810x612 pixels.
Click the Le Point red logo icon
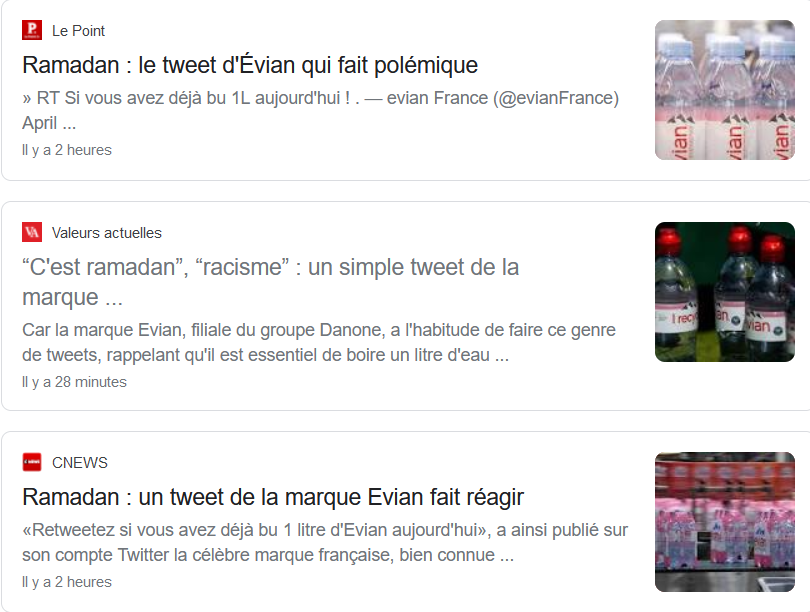click(x=32, y=30)
